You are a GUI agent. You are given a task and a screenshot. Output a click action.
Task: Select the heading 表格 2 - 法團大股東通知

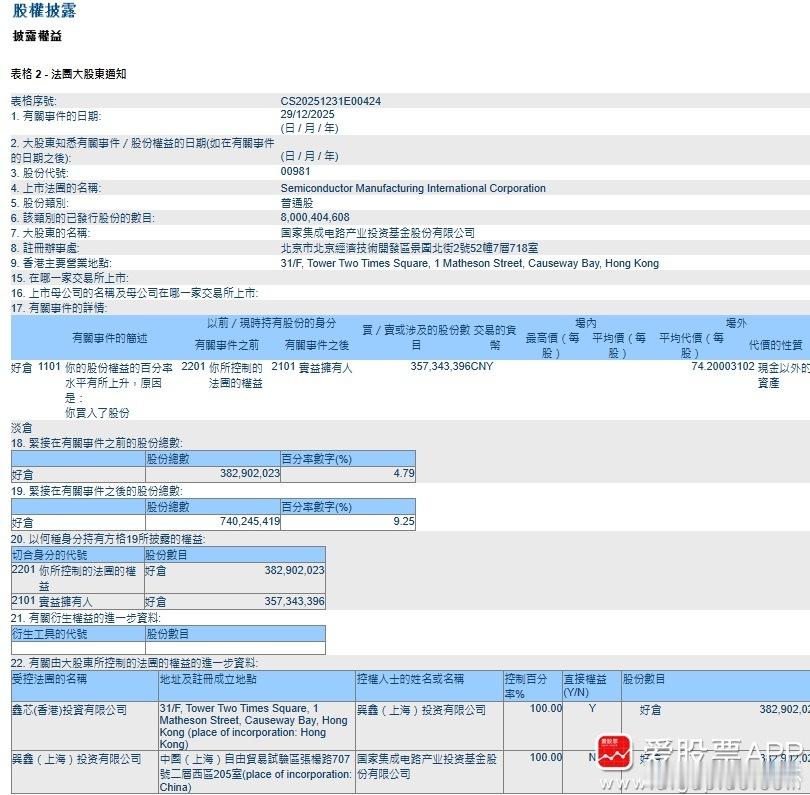[68, 74]
